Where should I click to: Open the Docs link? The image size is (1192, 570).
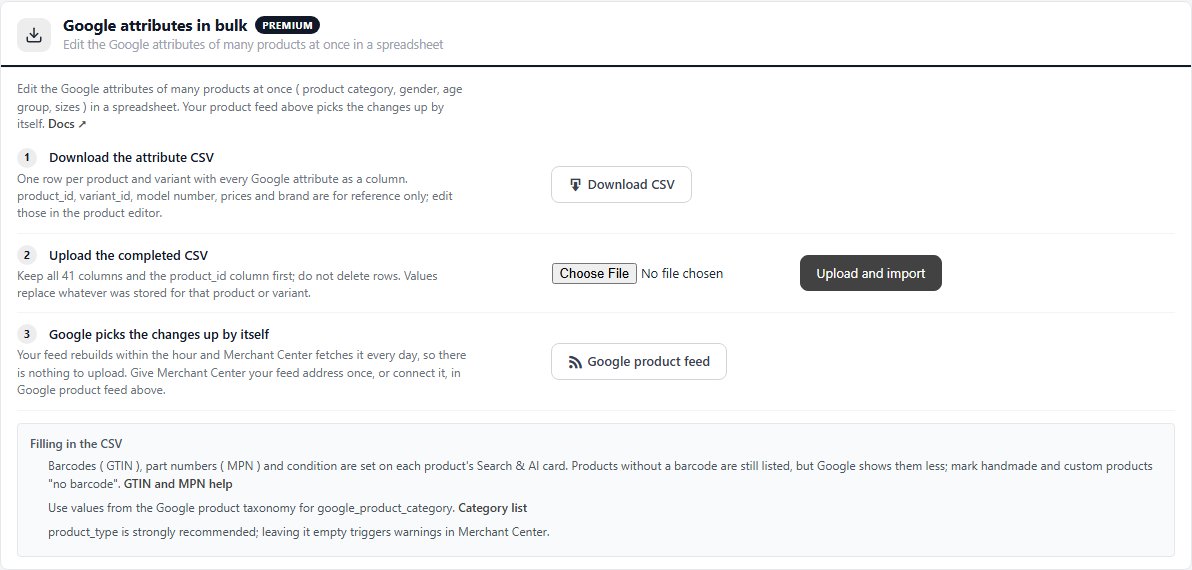68,124
